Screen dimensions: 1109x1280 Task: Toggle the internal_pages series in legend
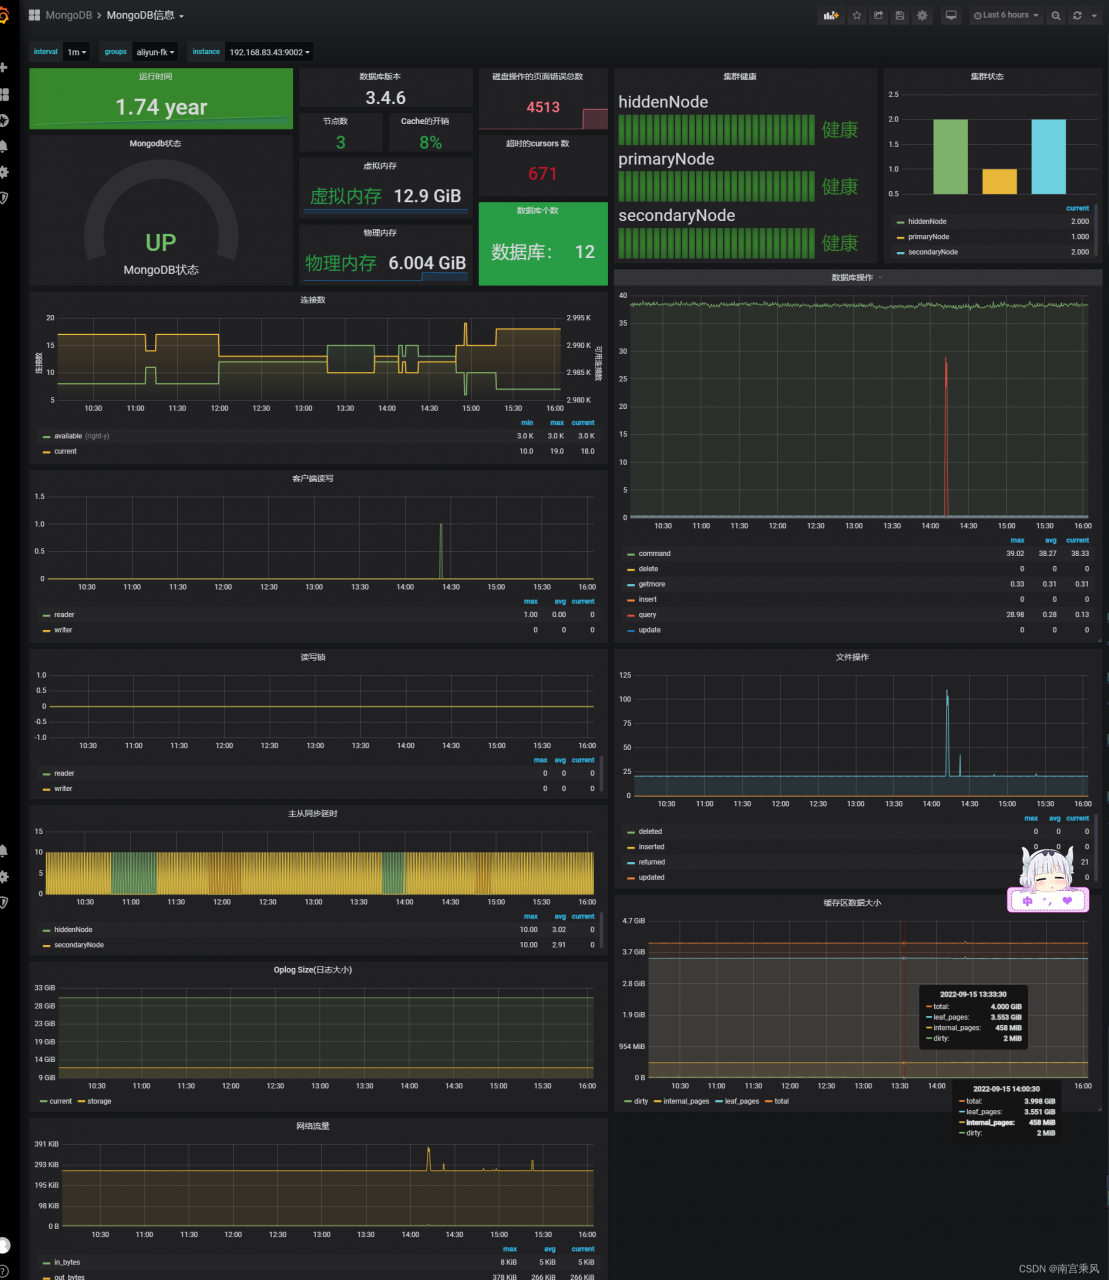686,1101
